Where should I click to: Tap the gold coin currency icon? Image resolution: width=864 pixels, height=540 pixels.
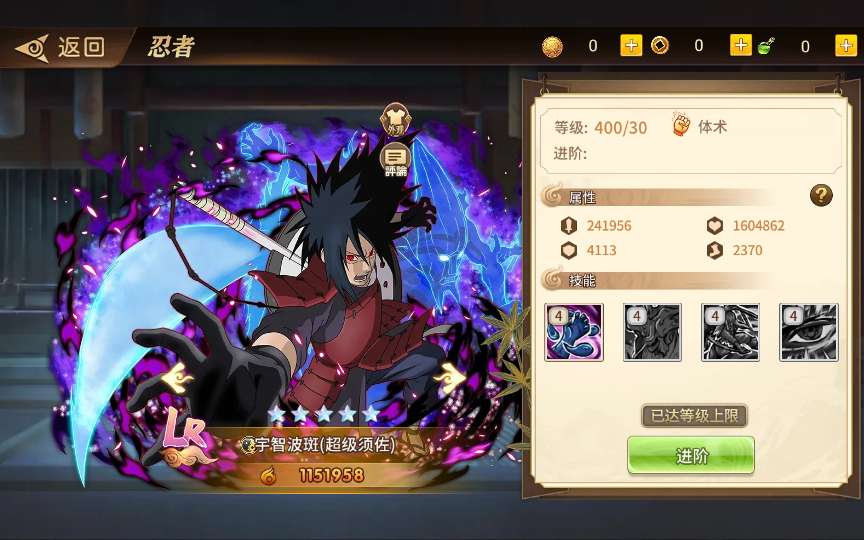pyautogui.click(x=552, y=47)
